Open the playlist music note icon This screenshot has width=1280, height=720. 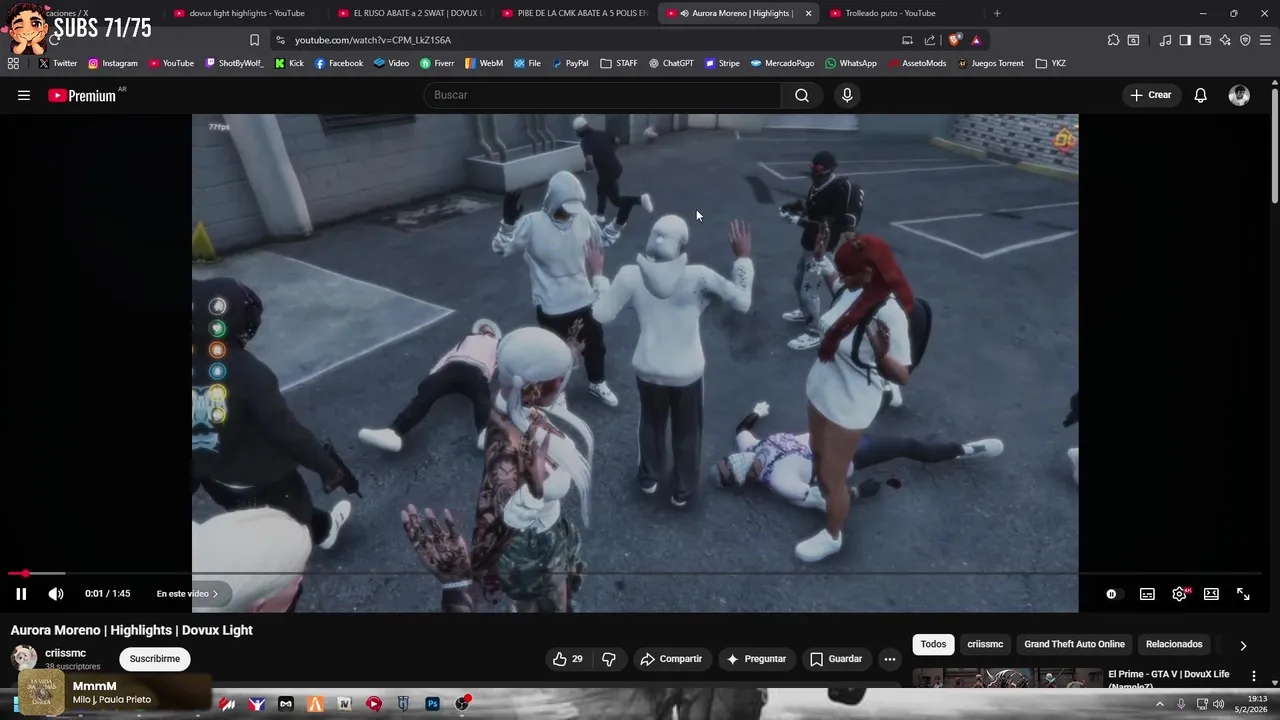[x=1165, y=40]
